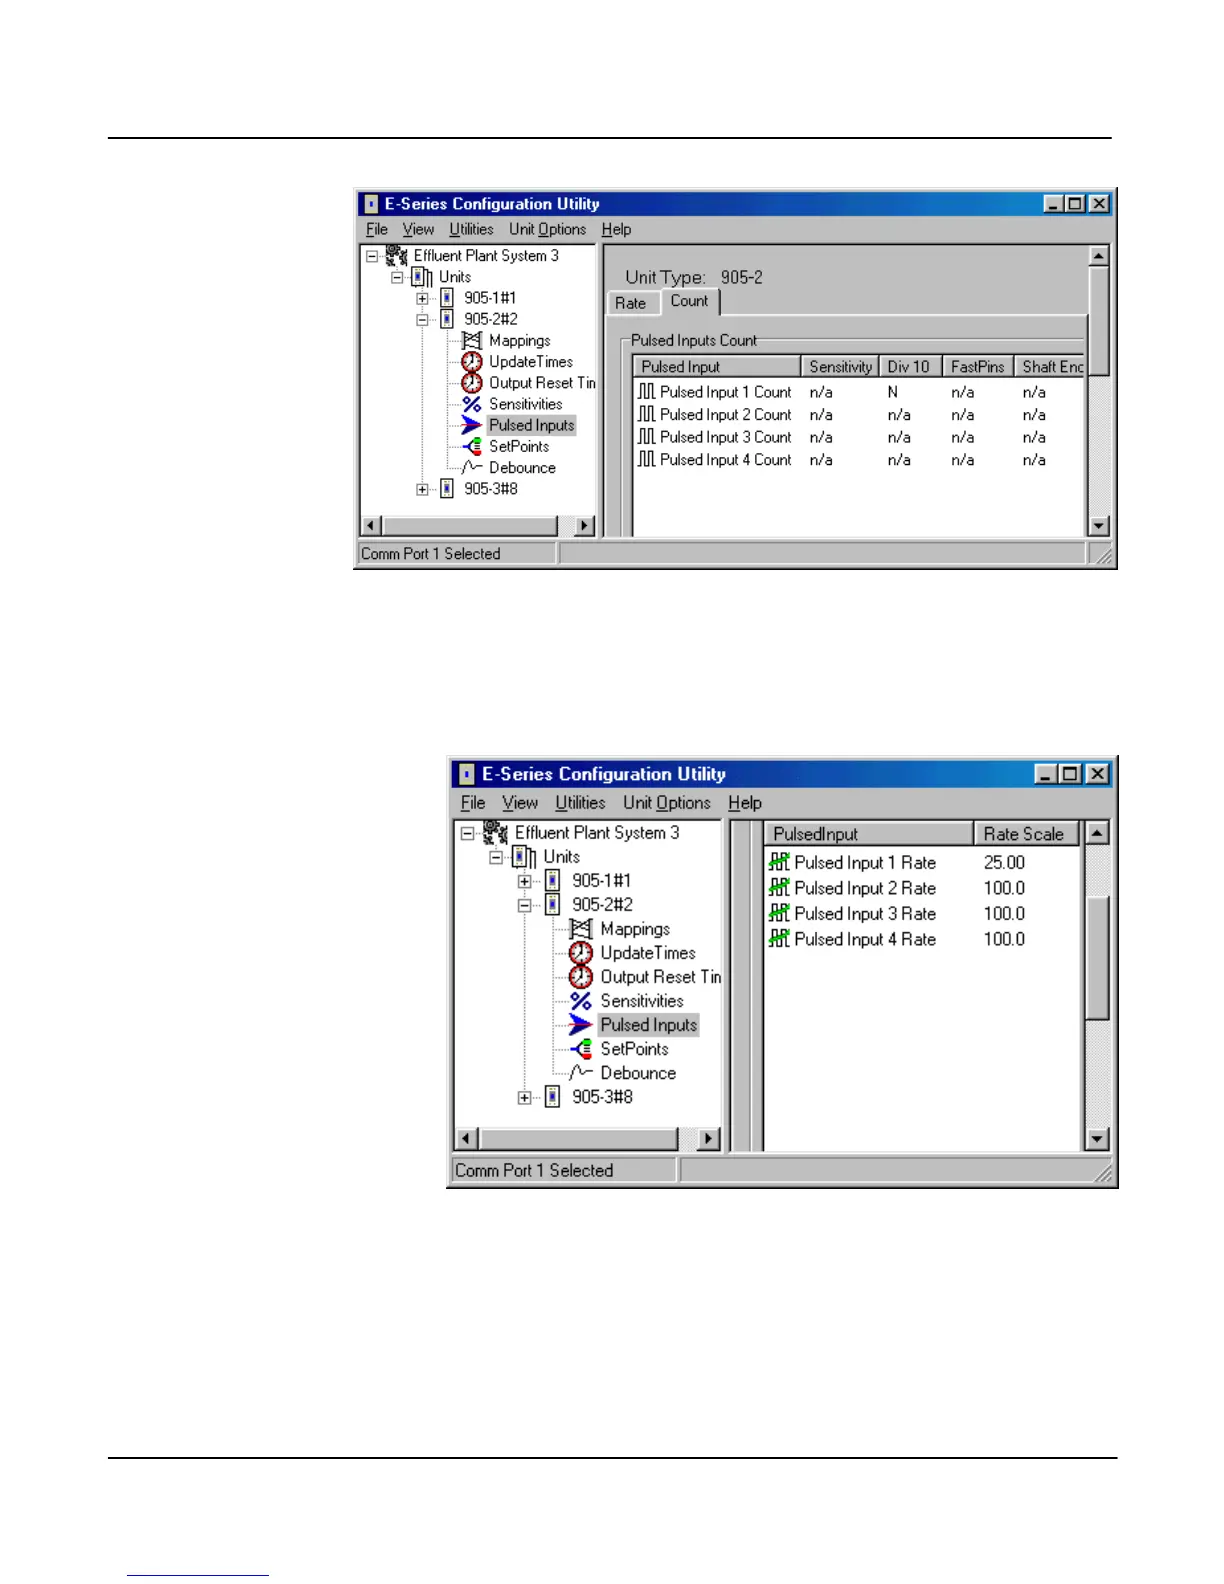Expand 905-1#1 node in lower window
Image resolution: width=1224 pixels, height=1584 pixels.
click(x=524, y=881)
